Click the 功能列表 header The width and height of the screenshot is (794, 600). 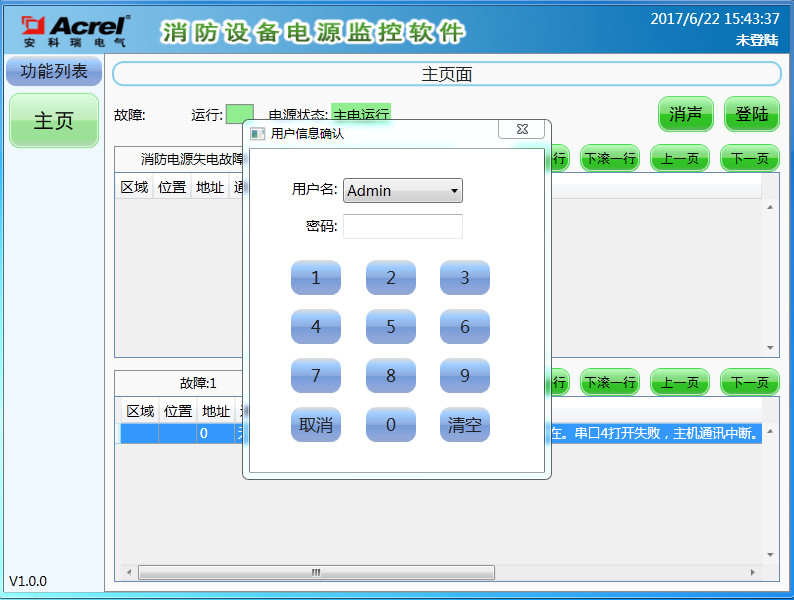(54, 71)
